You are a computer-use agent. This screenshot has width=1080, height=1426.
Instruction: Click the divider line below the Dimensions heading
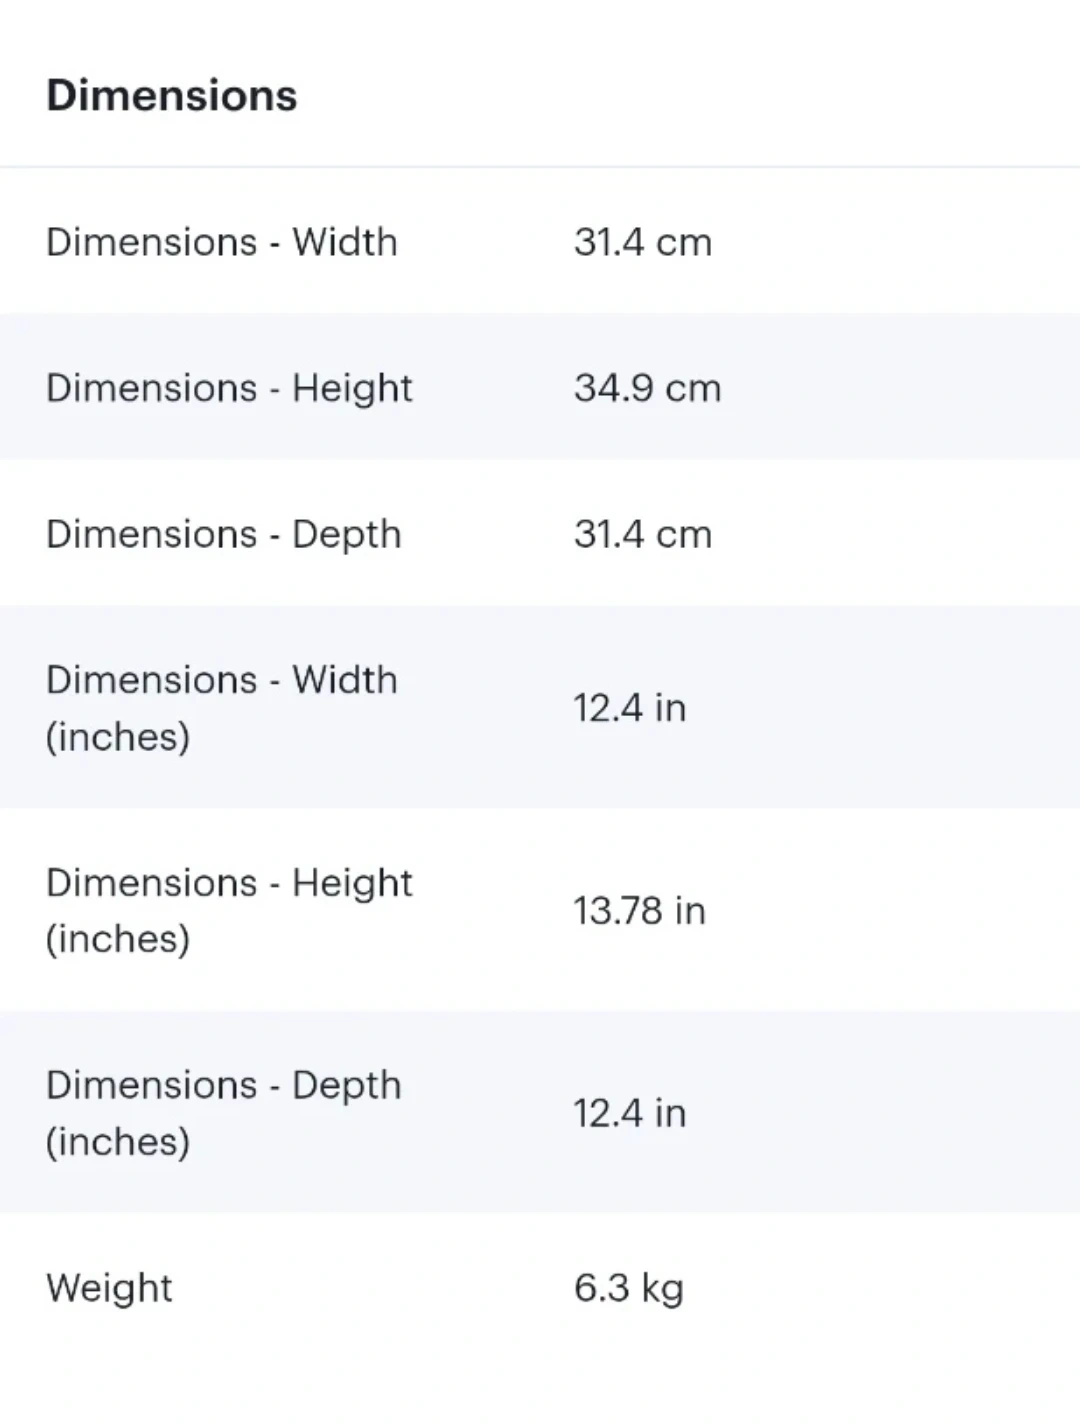(540, 167)
